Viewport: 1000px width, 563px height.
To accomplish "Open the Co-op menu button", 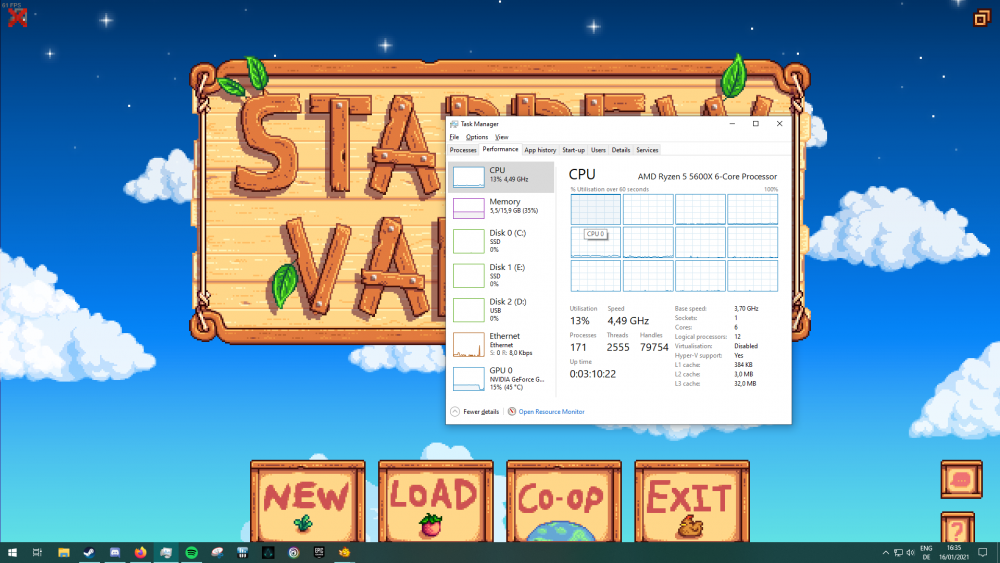I will point(564,501).
